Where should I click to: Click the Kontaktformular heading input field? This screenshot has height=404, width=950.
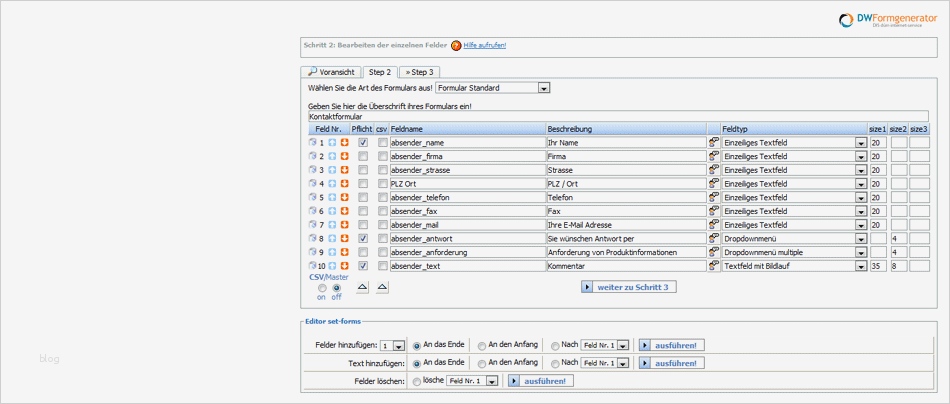pos(618,116)
